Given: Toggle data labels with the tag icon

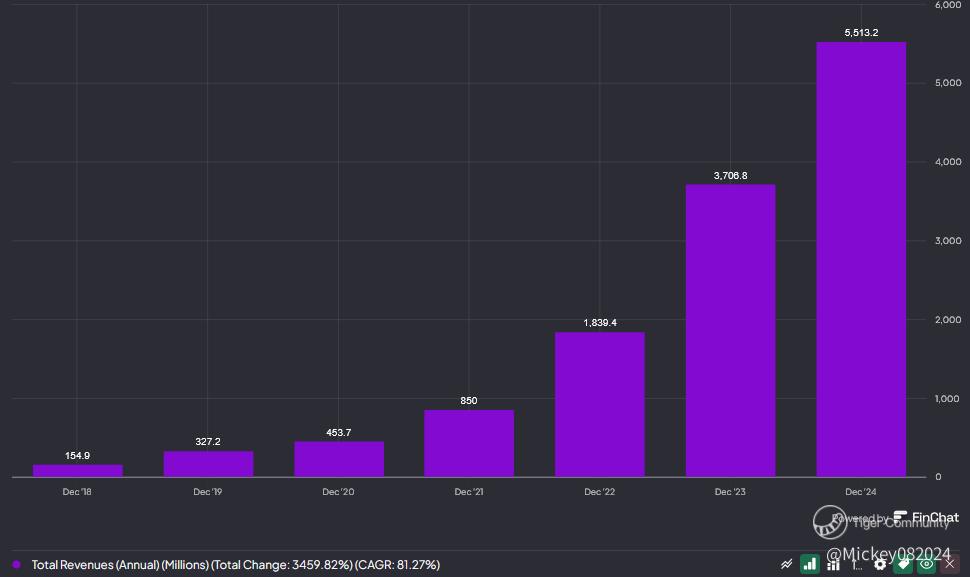Looking at the screenshot, I should [903, 564].
